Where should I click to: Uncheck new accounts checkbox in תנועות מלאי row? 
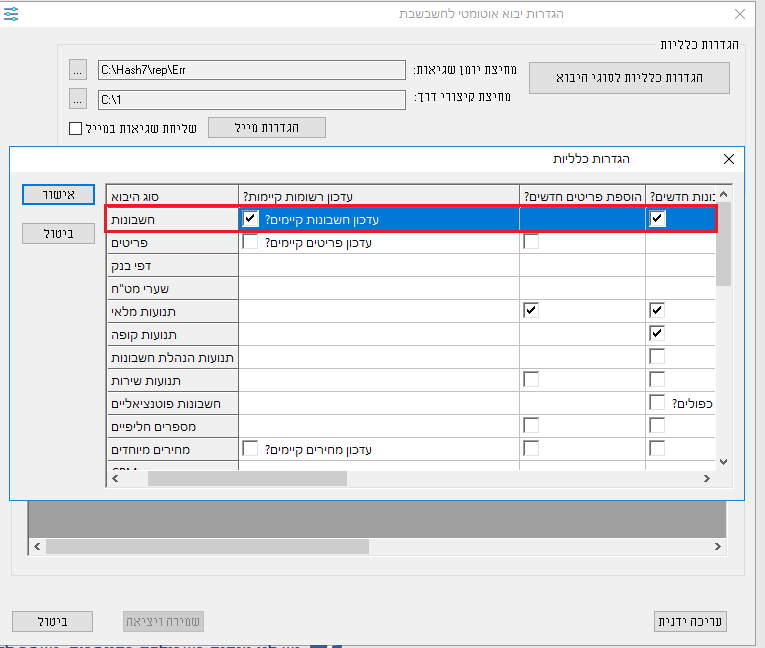pyautogui.click(x=657, y=310)
